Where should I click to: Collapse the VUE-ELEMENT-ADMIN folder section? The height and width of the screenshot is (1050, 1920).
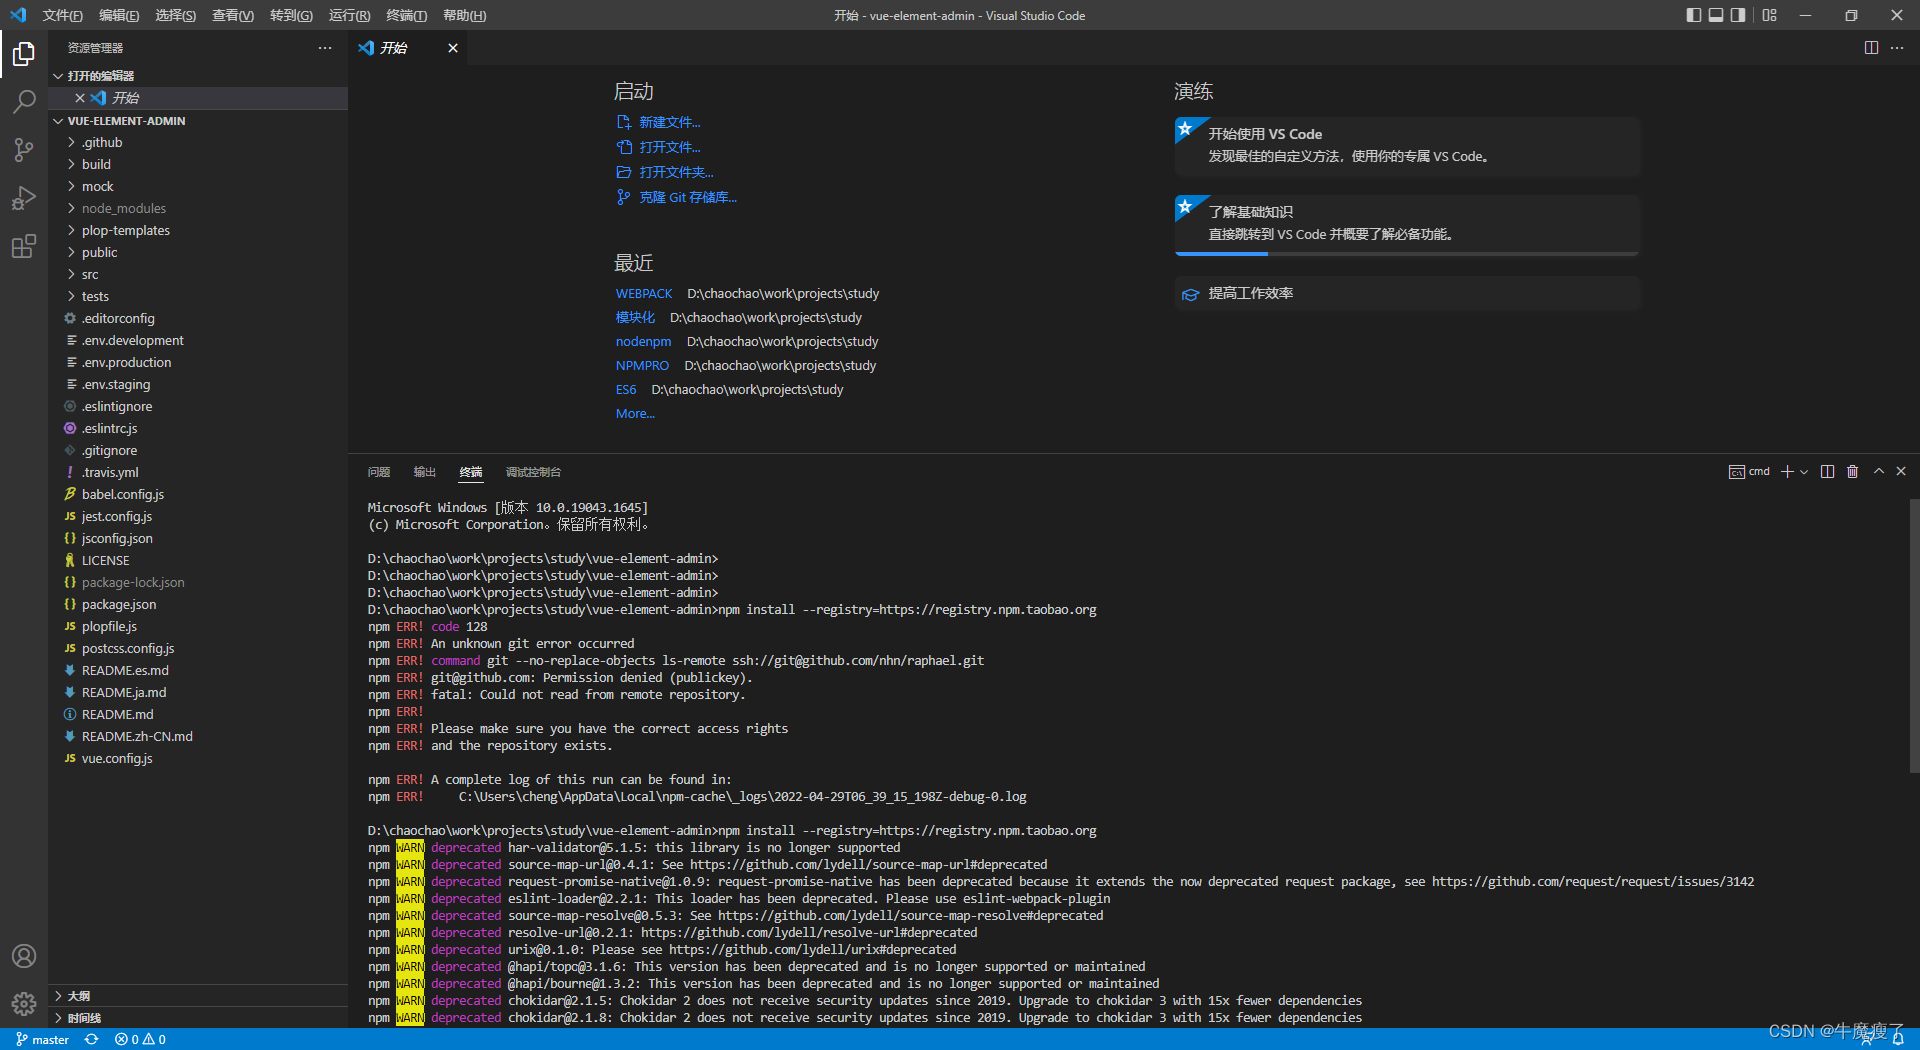point(198,121)
